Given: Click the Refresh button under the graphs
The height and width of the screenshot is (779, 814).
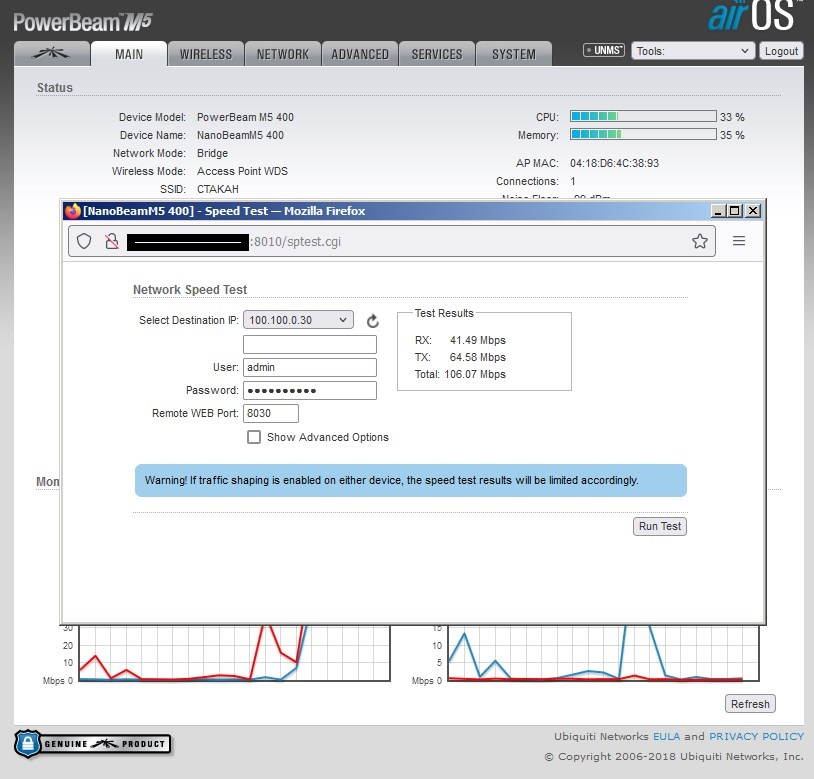Looking at the screenshot, I should pos(750,704).
